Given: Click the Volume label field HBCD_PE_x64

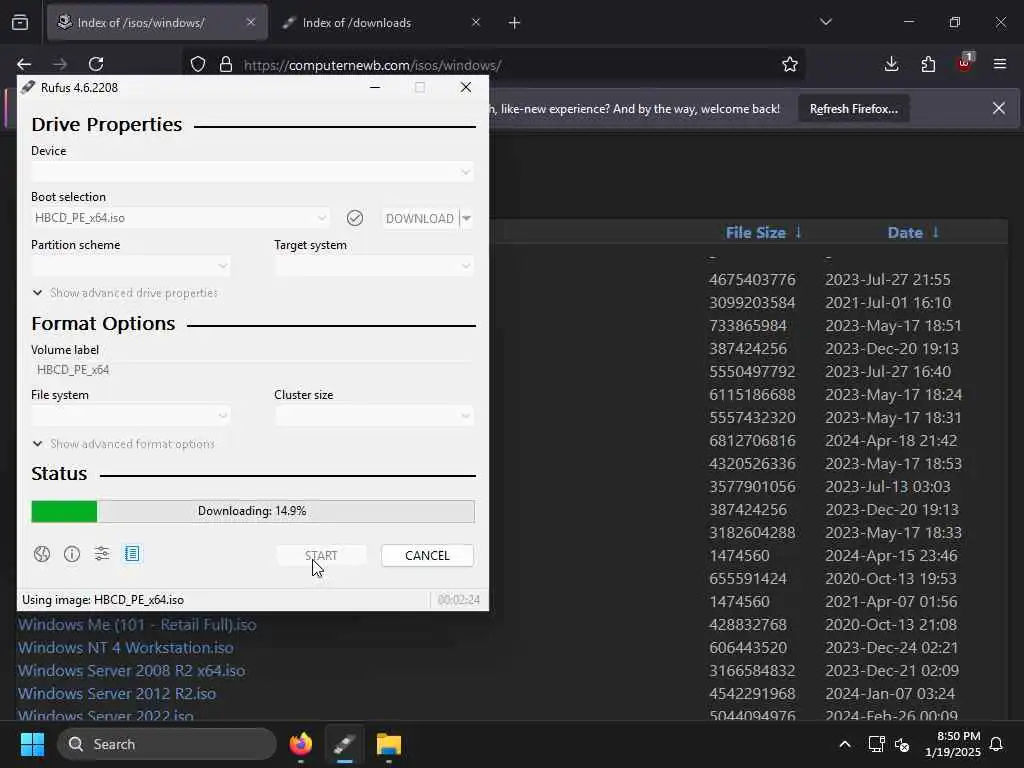Looking at the screenshot, I should click(252, 370).
